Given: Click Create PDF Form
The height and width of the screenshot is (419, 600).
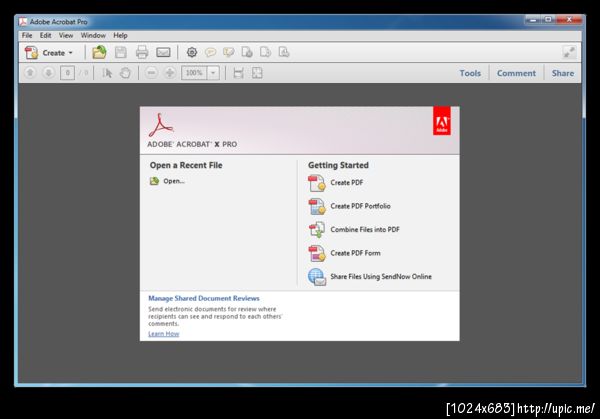Looking at the screenshot, I should (x=355, y=253).
